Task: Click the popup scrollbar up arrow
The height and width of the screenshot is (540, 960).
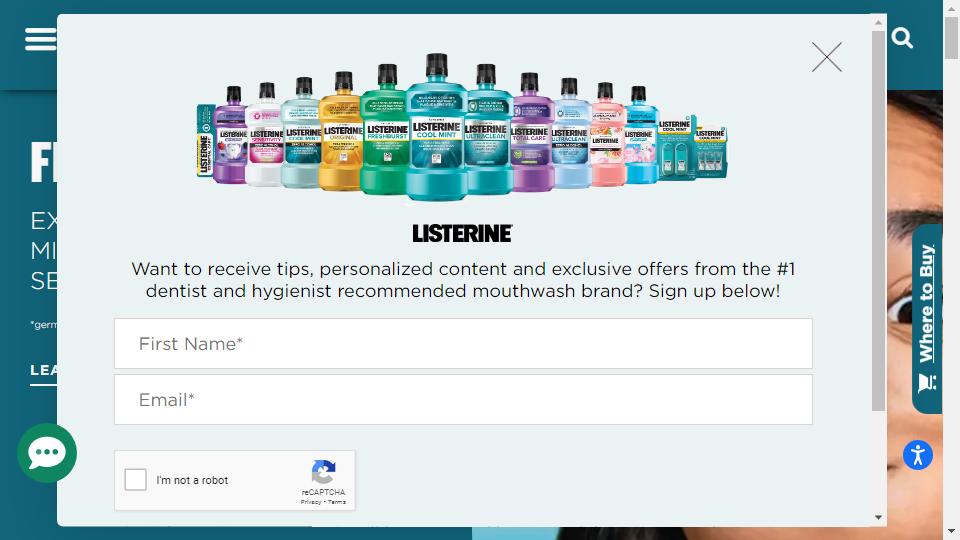Action: pos(879,22)
